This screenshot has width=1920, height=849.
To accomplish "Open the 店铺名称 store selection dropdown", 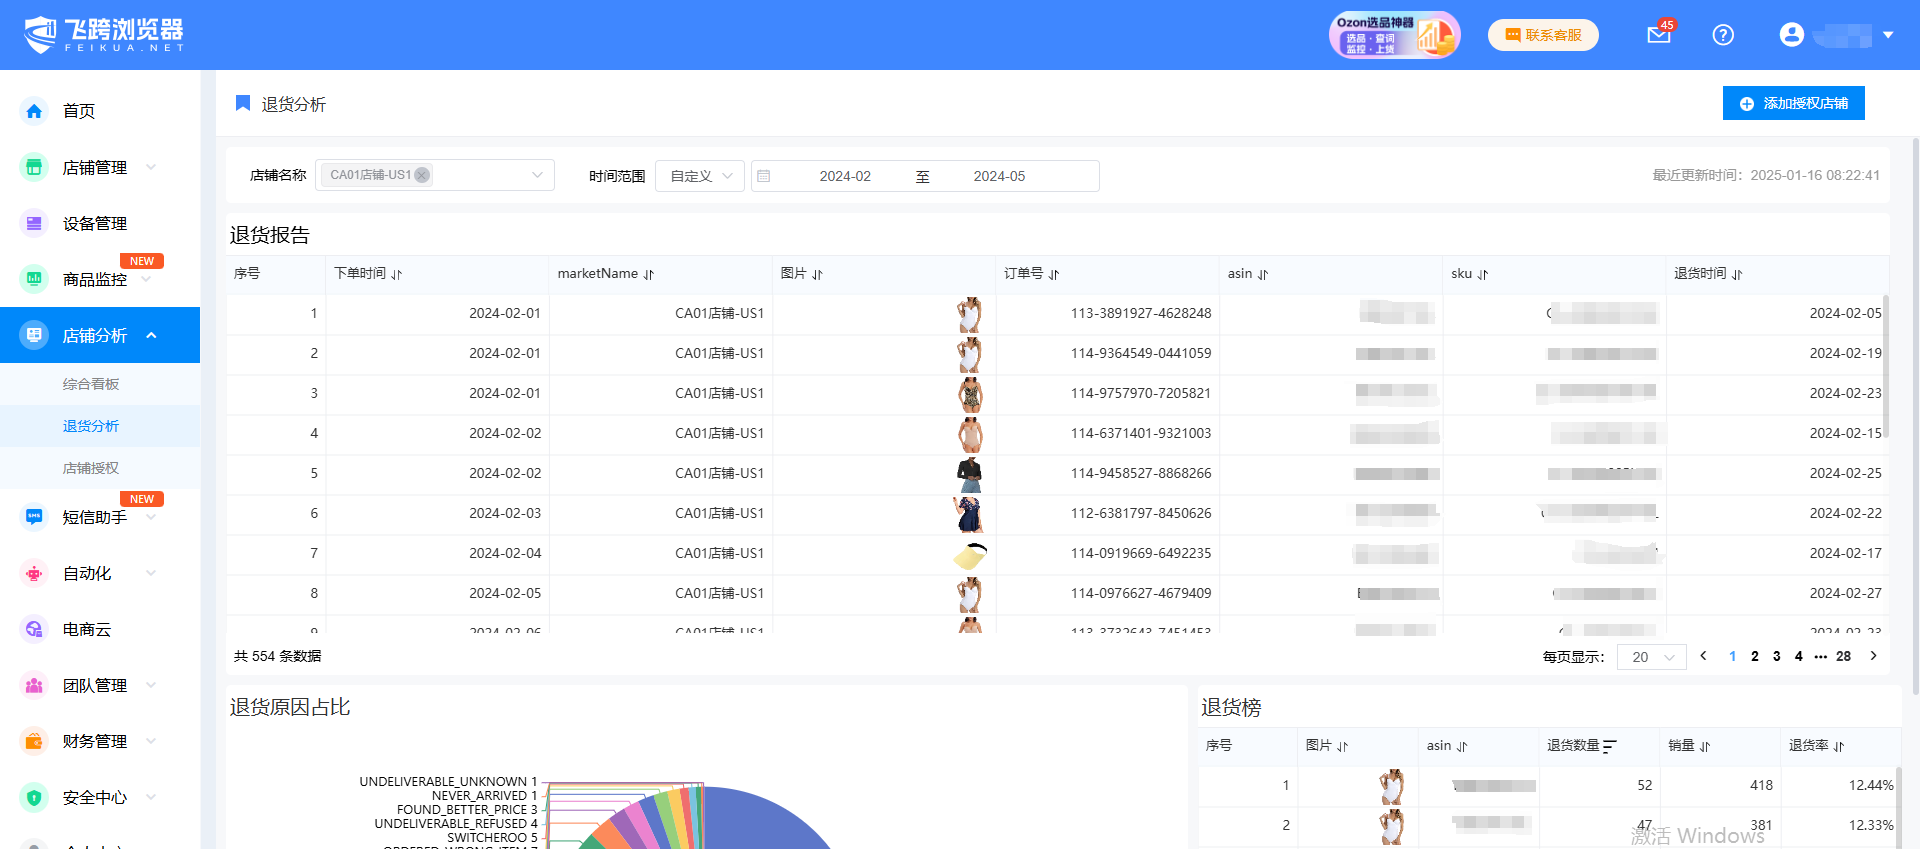I will click(x=537, y=175).
